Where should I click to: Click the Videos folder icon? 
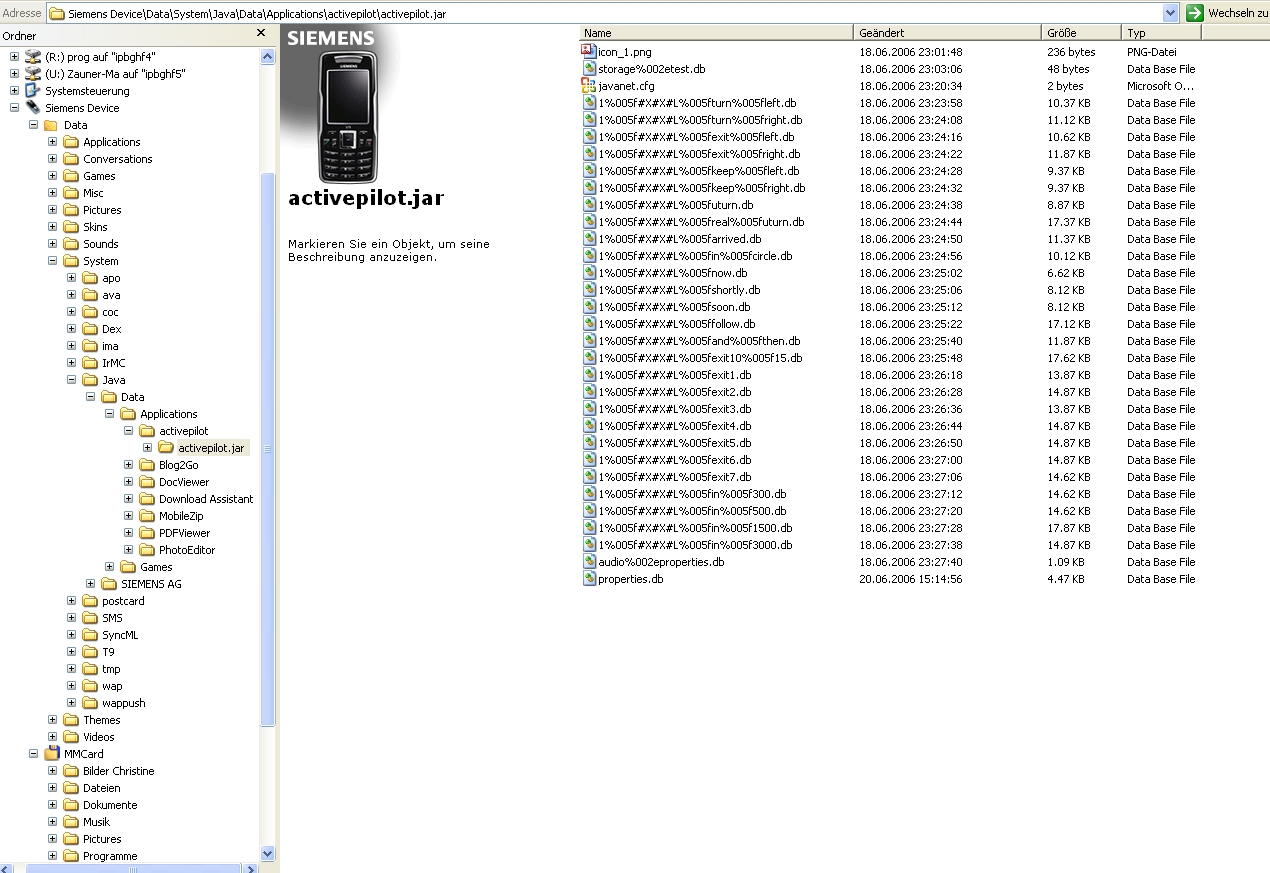(71, 737)
